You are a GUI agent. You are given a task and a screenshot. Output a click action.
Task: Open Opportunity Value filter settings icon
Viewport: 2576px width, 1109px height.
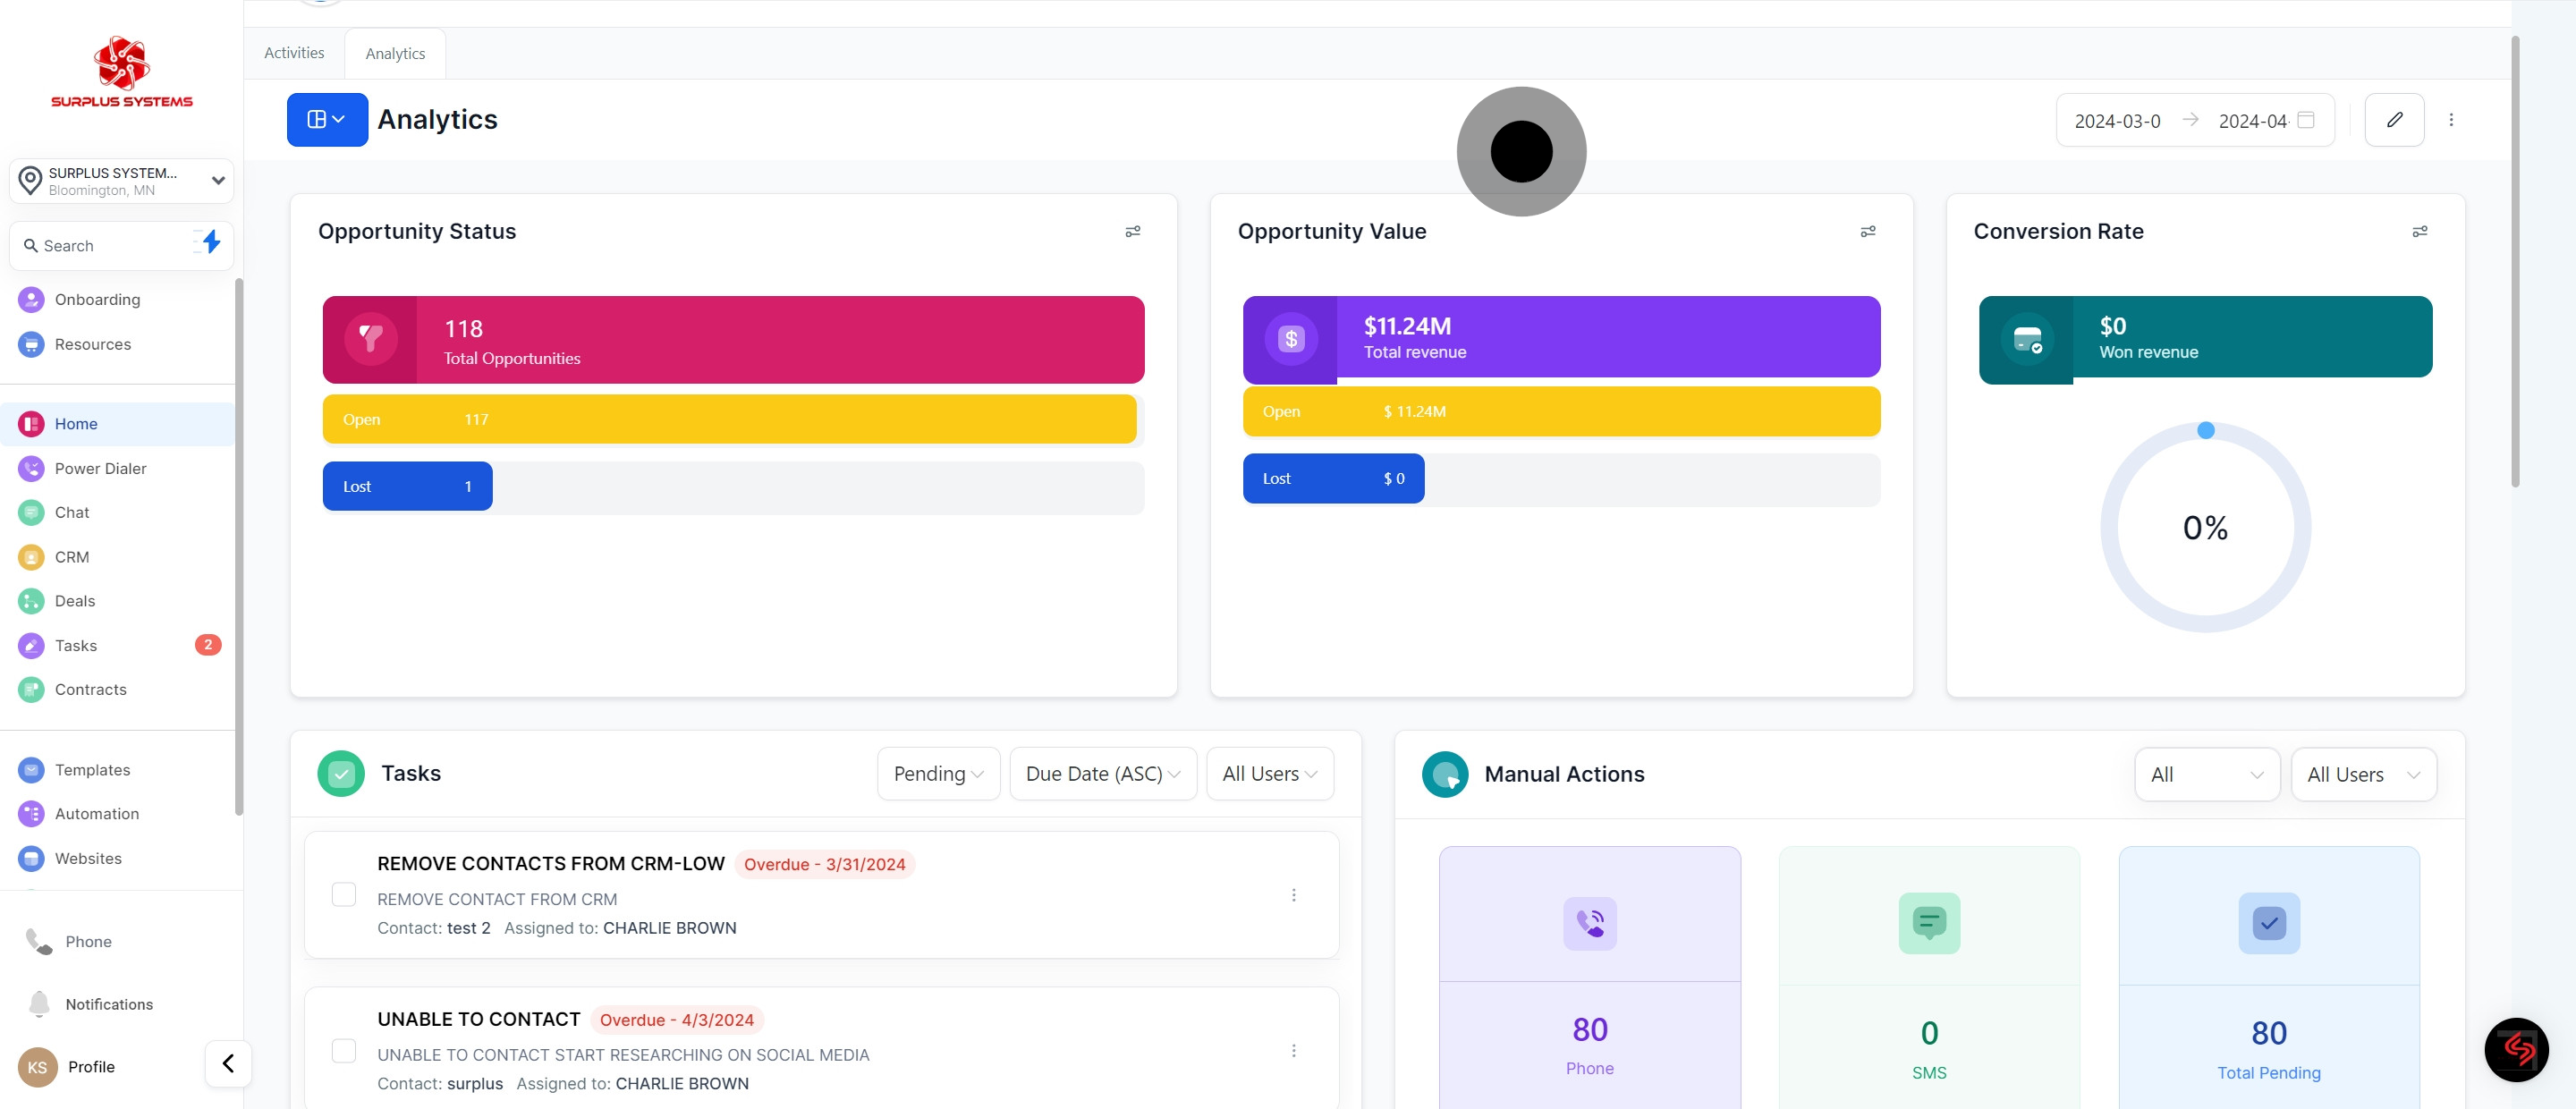[x=1867, y=232]
